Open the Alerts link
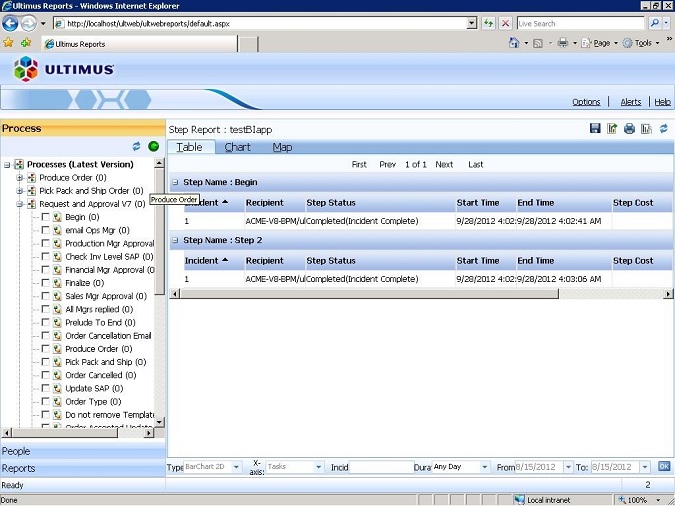Image resolution: width=675 pixels, height=506 pixels. (631, 102)
